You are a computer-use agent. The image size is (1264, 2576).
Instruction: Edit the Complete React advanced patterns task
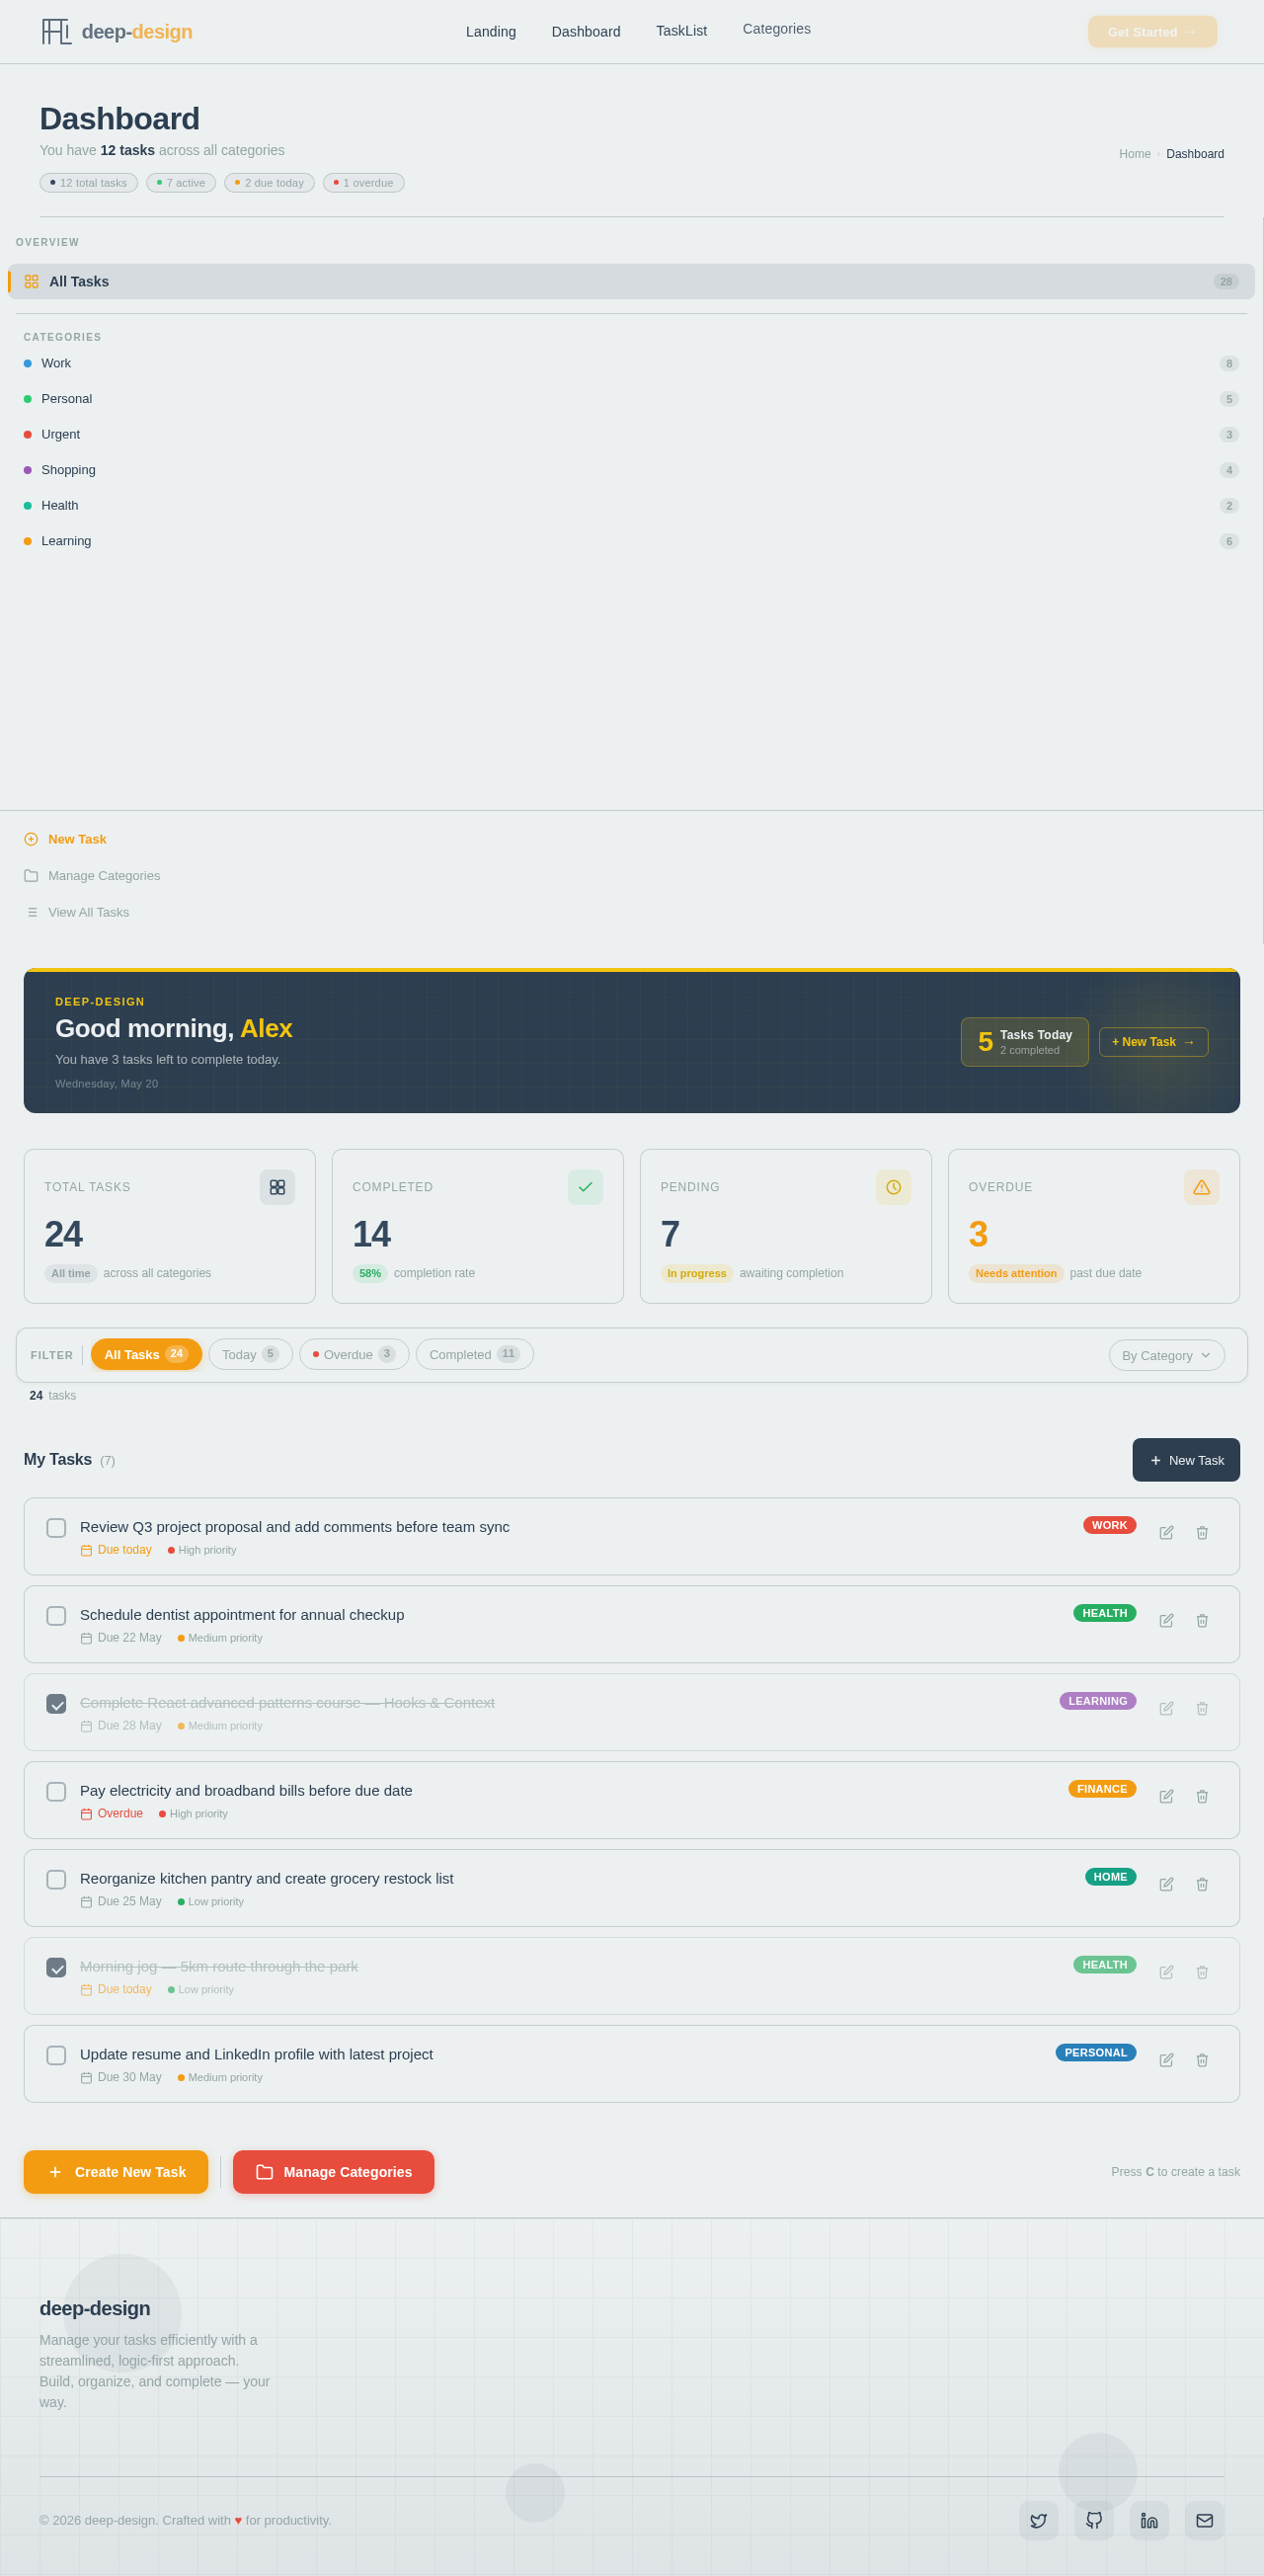(x=1166, y=1708)
